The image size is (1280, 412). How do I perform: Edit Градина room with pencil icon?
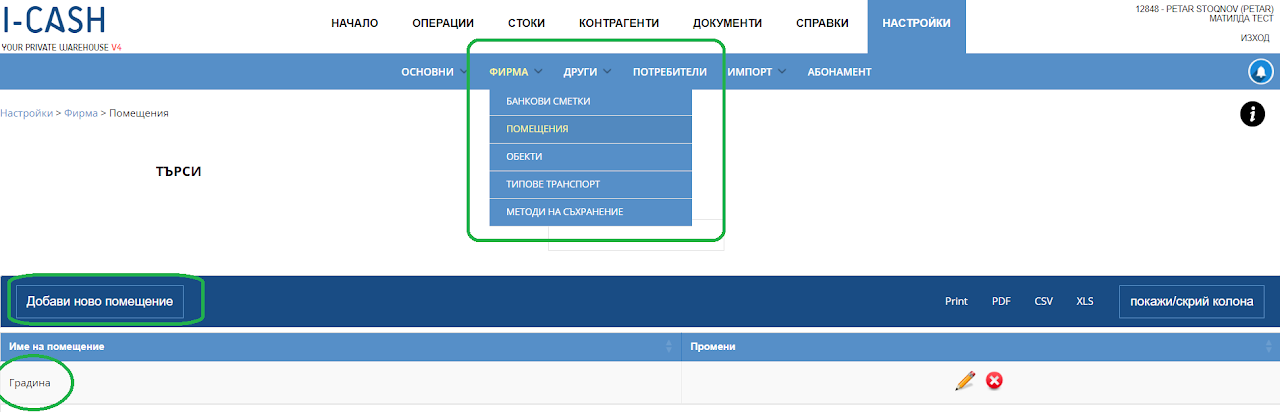965,380
